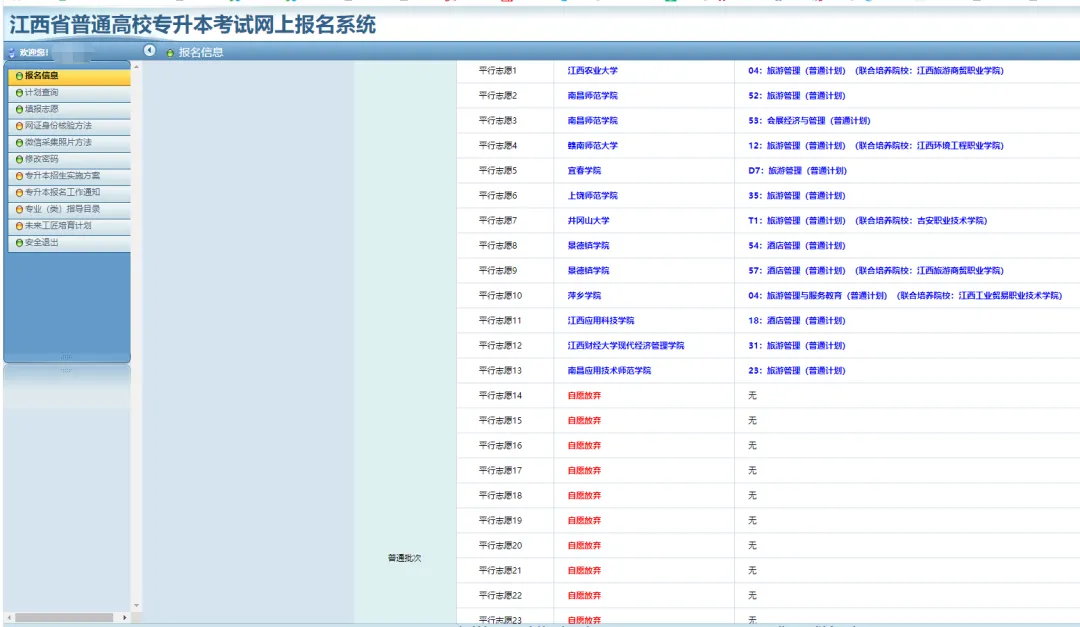Click the horizontal scrollbar left arrow
Viewport: 1080px width, 627px height.
click(x=9, y=617)
